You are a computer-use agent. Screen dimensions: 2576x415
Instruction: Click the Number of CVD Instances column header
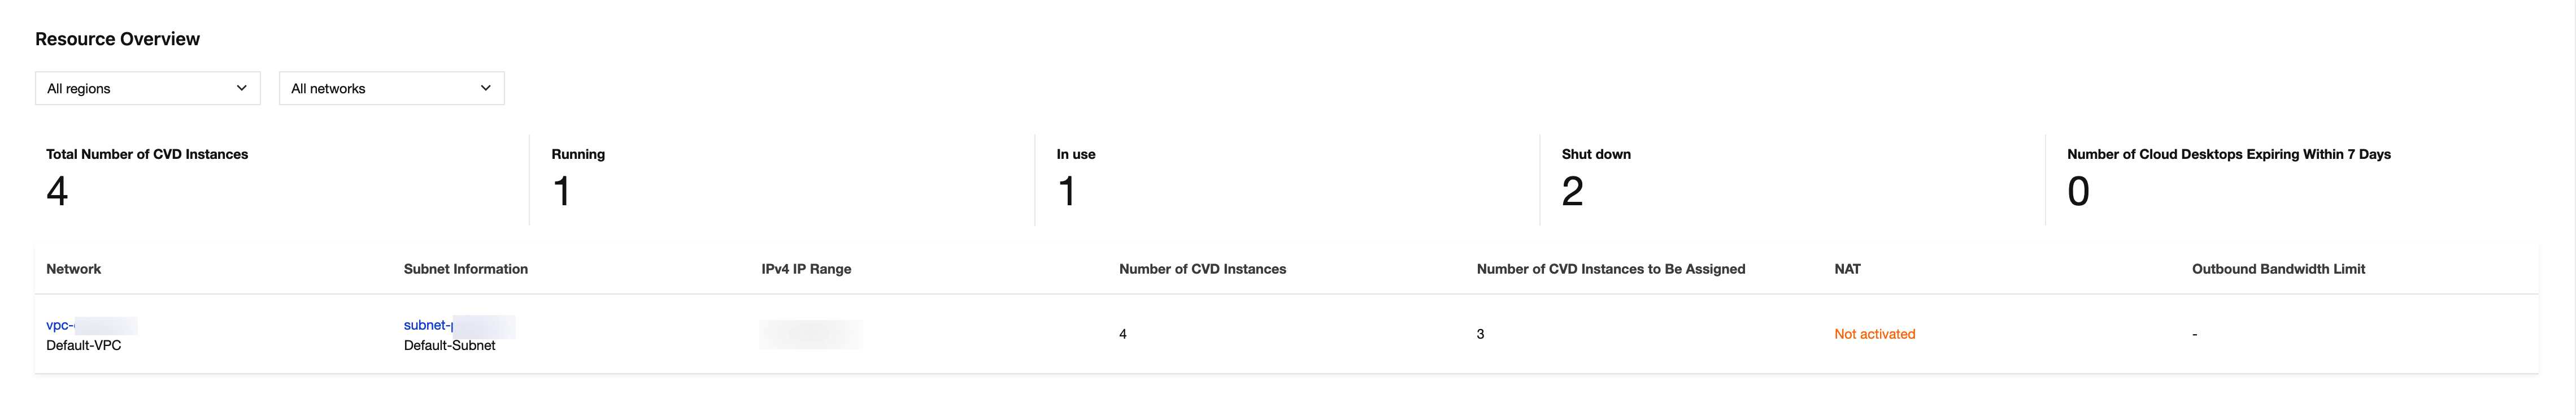[1202, 269]
